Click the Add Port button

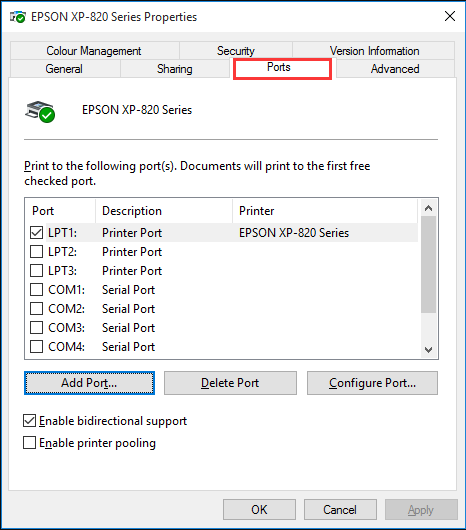pyautogui.click(x=90, y=383)
